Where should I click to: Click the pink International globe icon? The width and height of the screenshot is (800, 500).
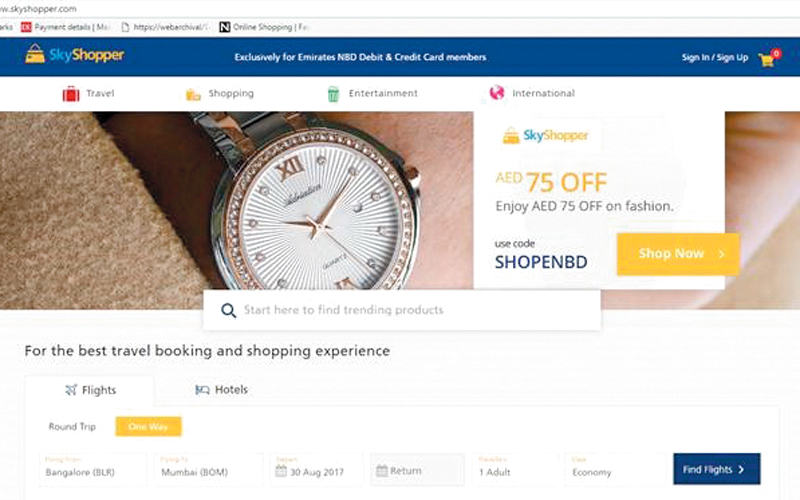[497, 93]
